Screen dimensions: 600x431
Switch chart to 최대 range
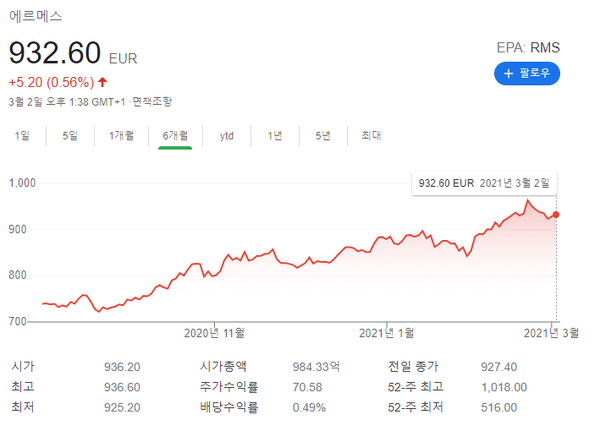(x=371, y=136)
